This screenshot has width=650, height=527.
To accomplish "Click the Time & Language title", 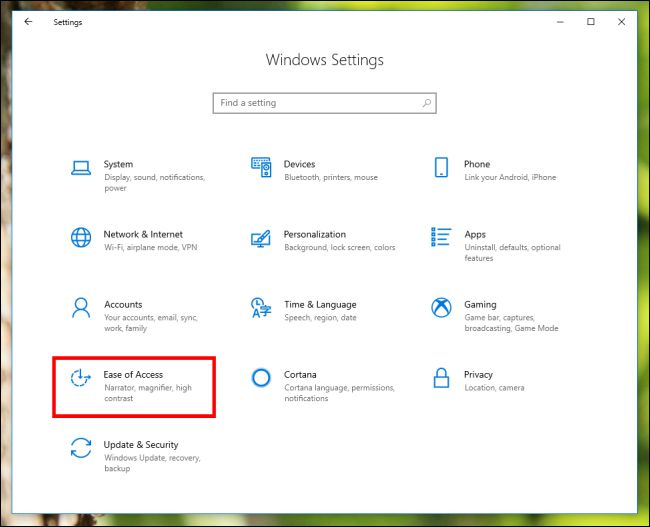I will tap(320, 305).
